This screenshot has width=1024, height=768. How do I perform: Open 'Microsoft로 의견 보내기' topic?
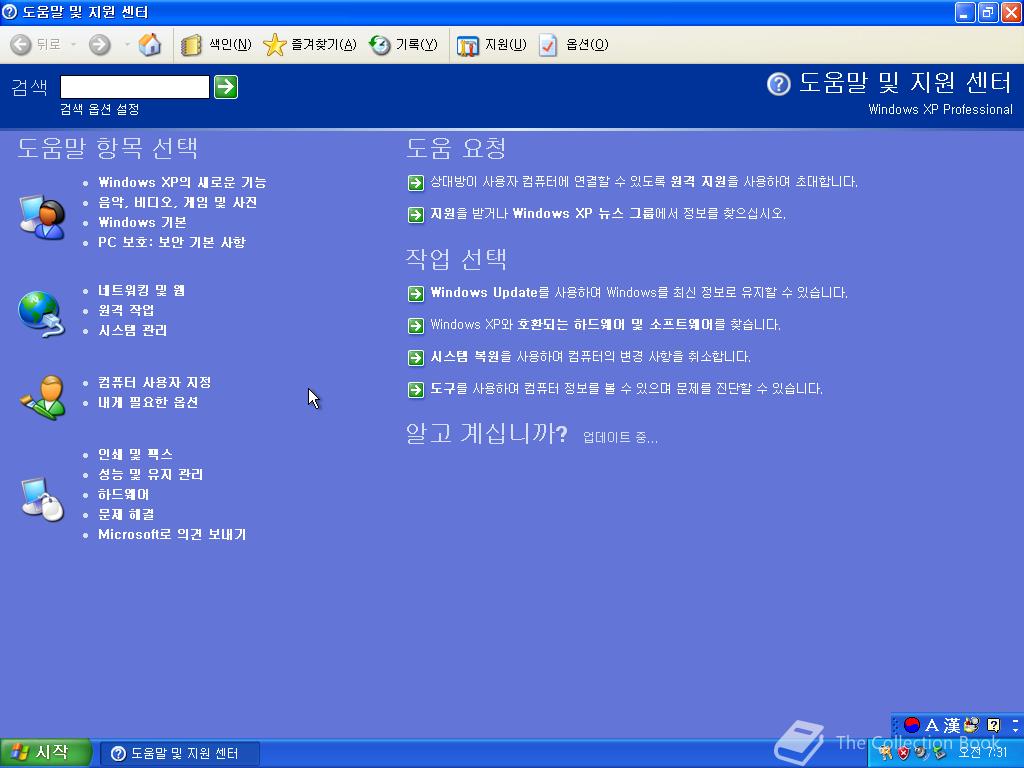coord(172,534)
